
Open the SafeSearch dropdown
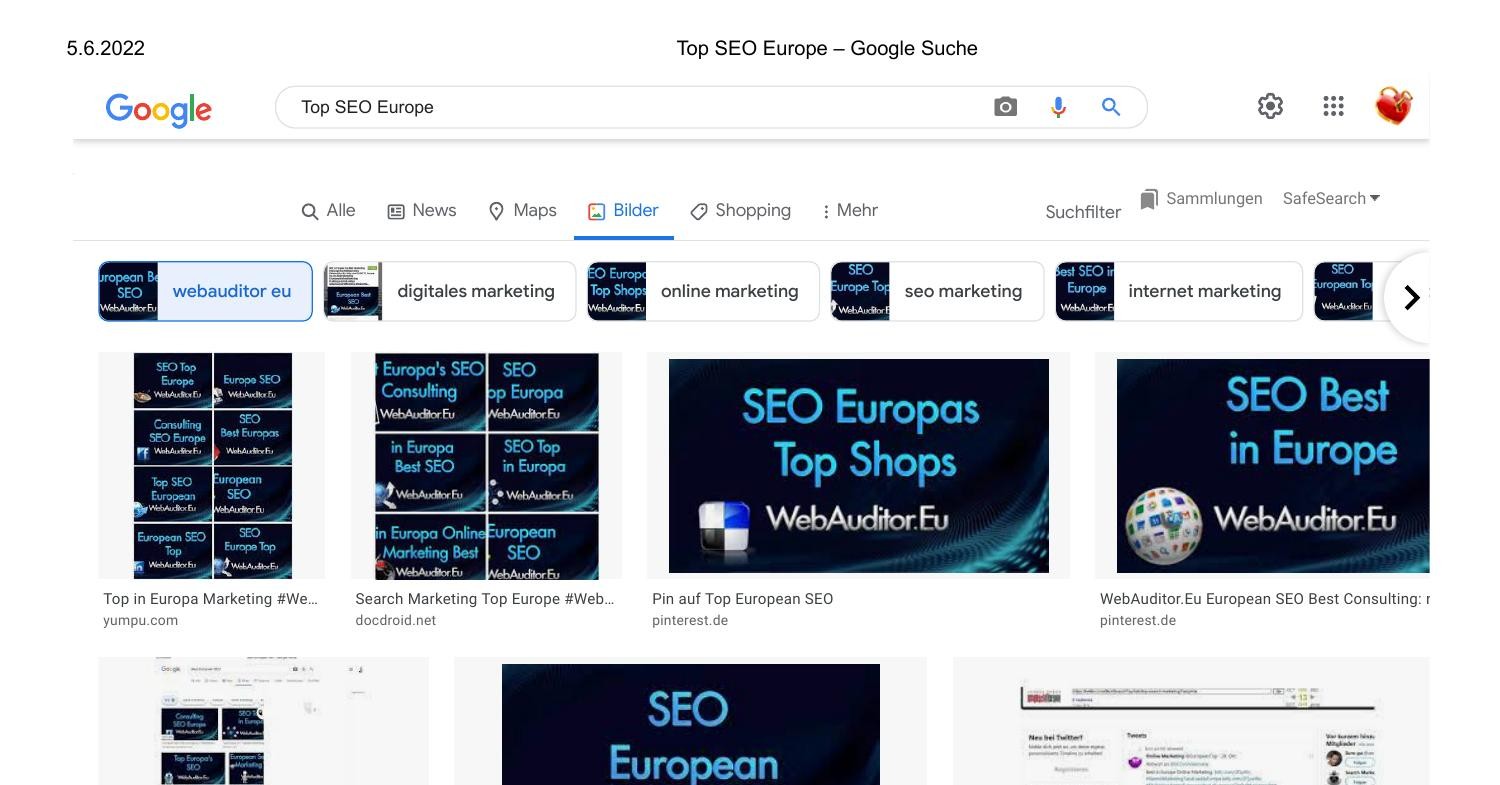point(1331,198)
